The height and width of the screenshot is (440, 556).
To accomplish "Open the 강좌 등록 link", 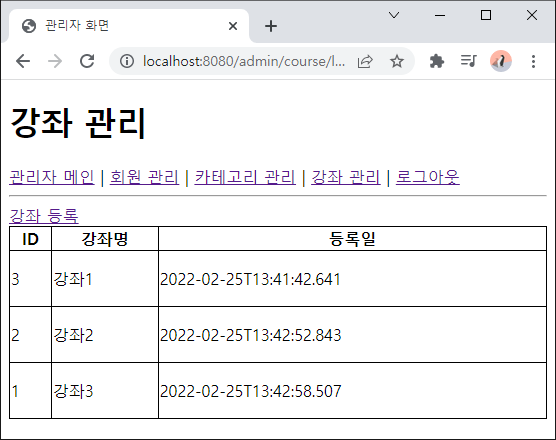I will coord(44,216).
